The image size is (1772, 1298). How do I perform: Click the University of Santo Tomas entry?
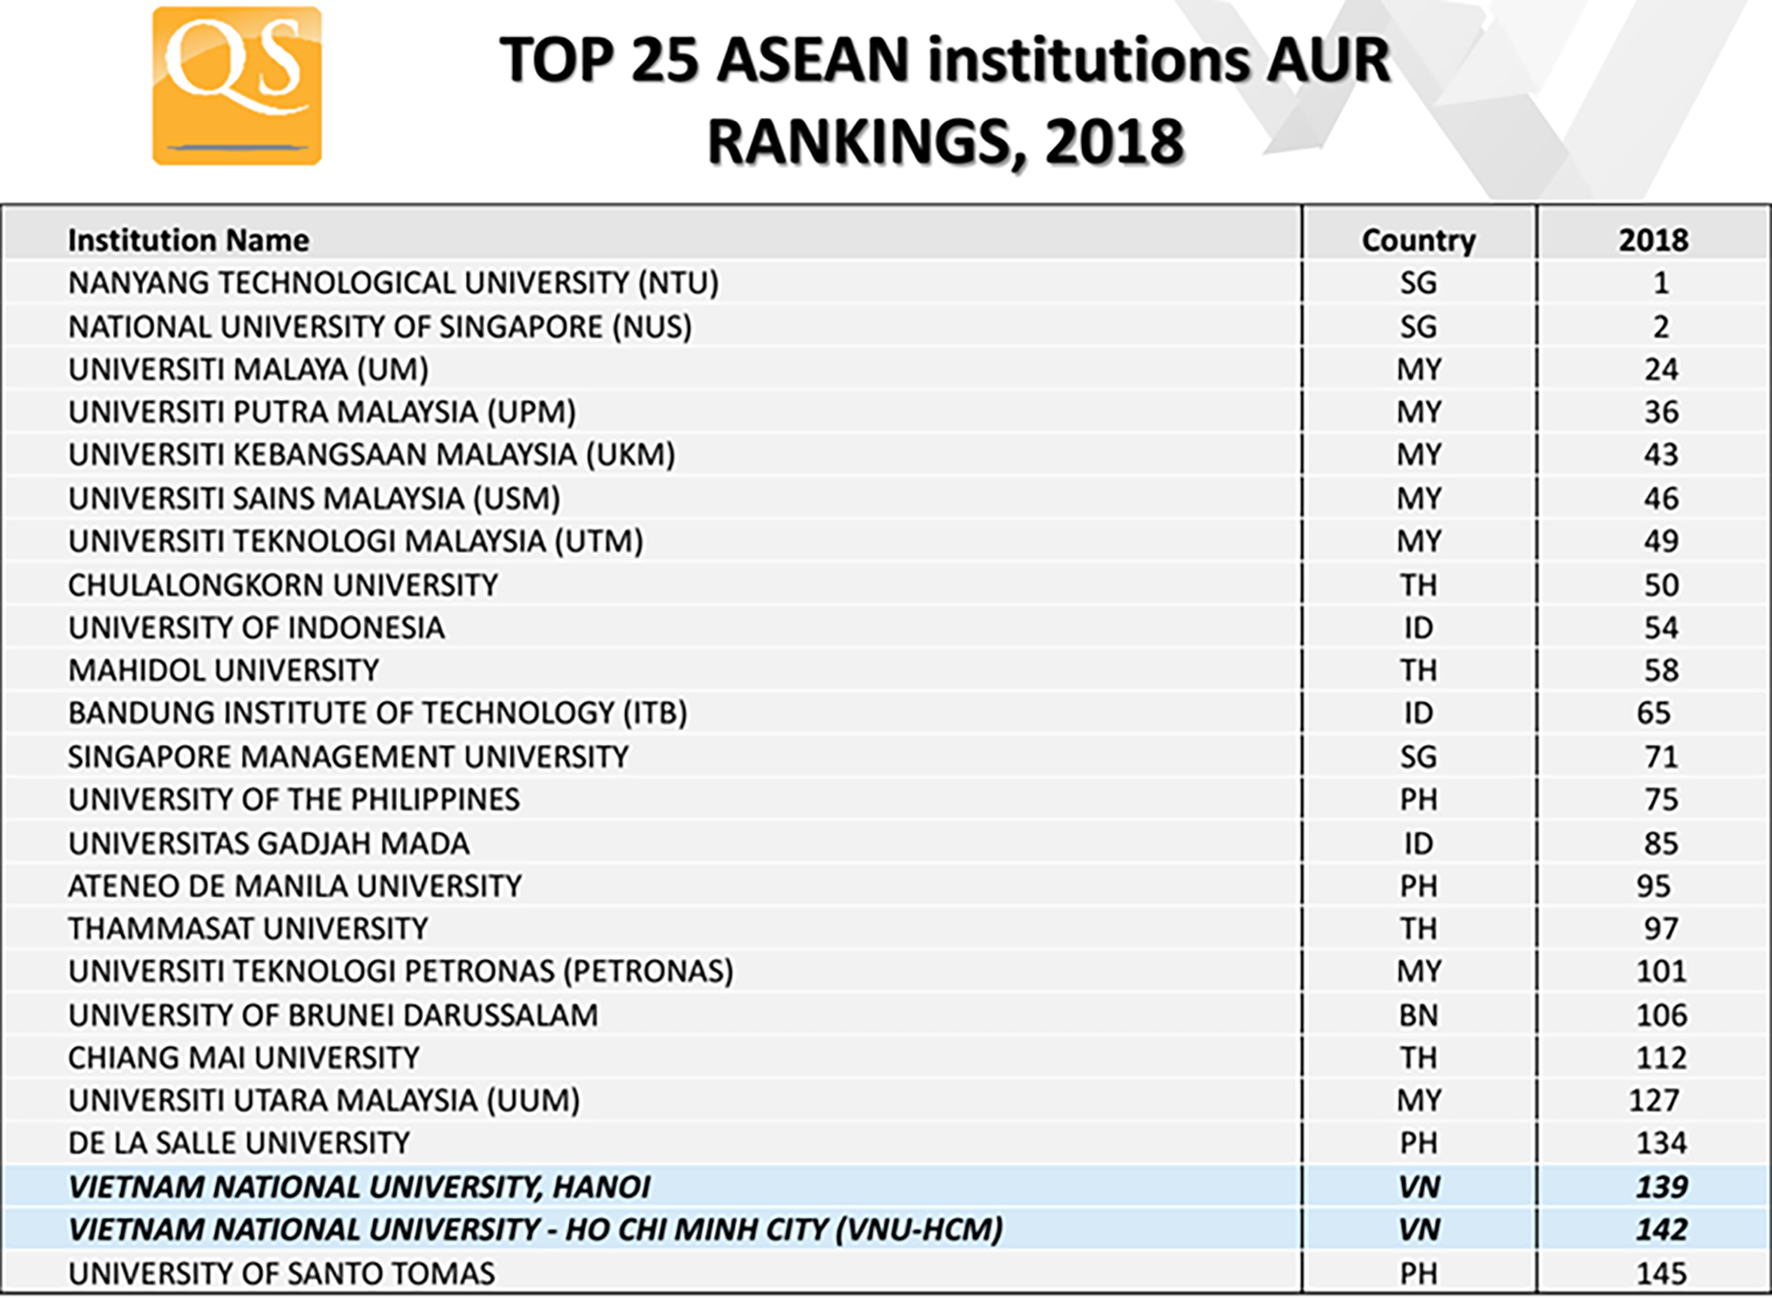pos(281,1273)
